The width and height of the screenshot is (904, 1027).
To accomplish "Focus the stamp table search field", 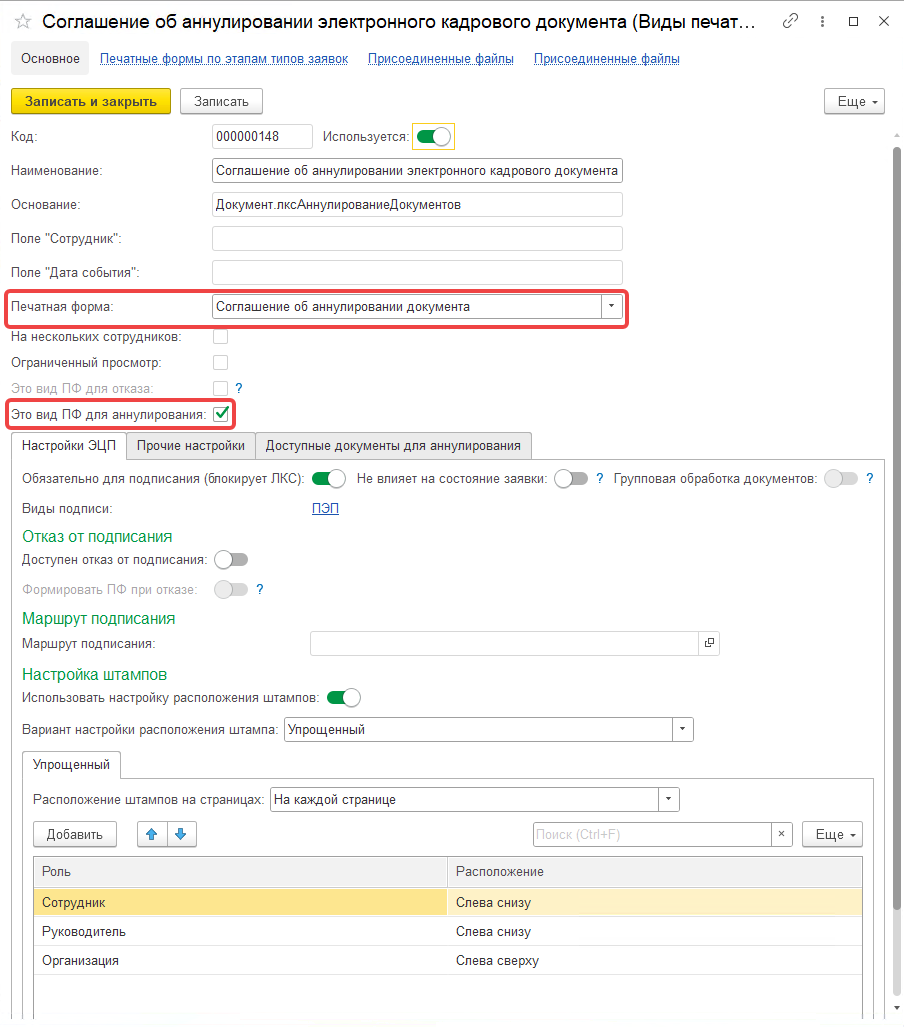I will pyautogui.click(x=652, y=834).
